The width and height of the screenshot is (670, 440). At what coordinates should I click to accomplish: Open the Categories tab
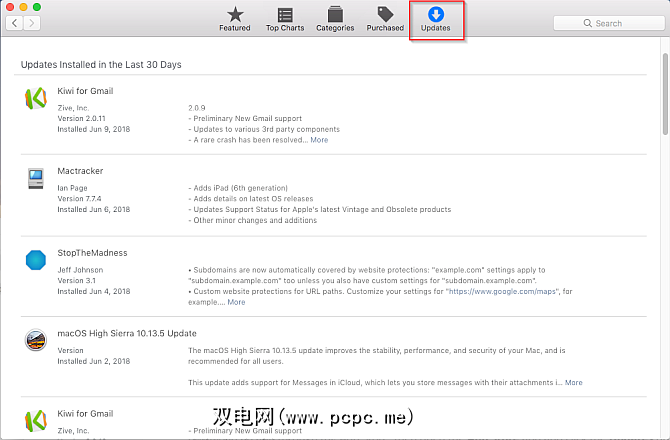(335, 19)
